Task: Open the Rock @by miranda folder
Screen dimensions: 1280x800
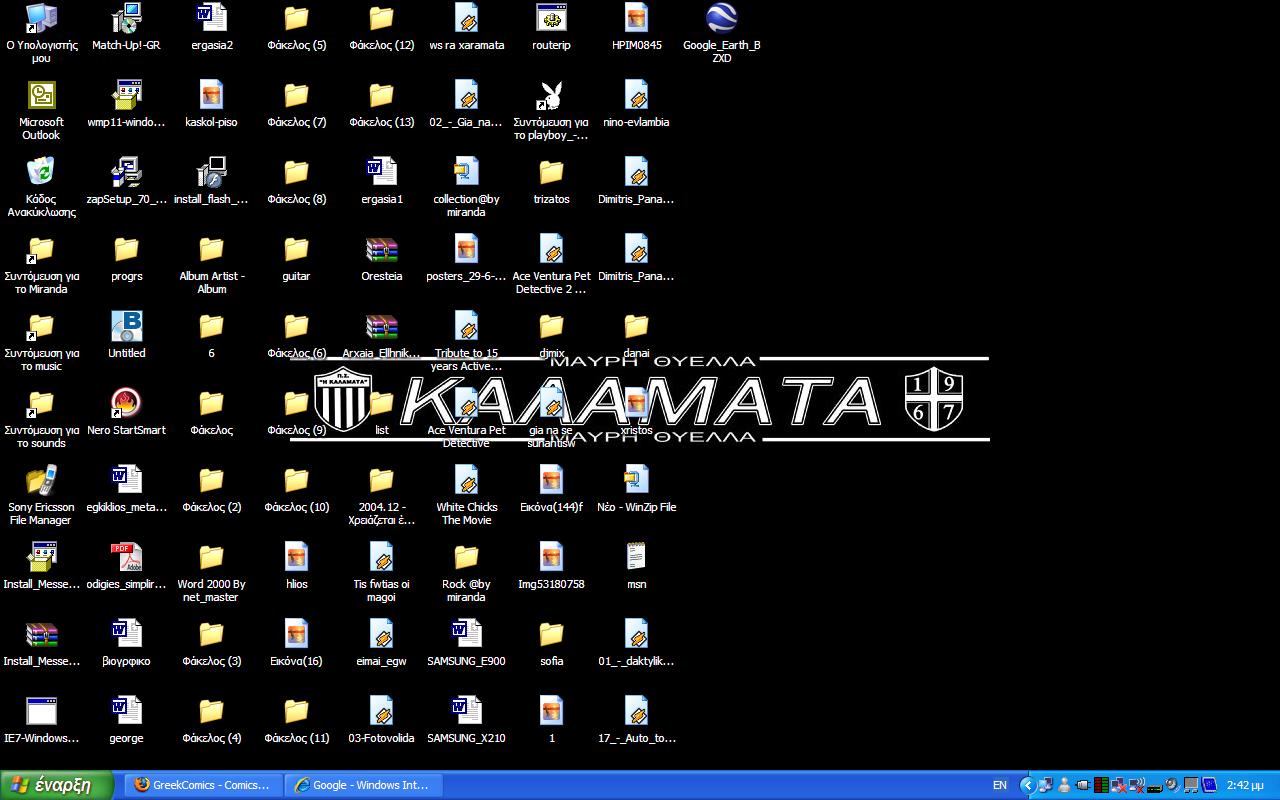Action: tap(466, 557)
